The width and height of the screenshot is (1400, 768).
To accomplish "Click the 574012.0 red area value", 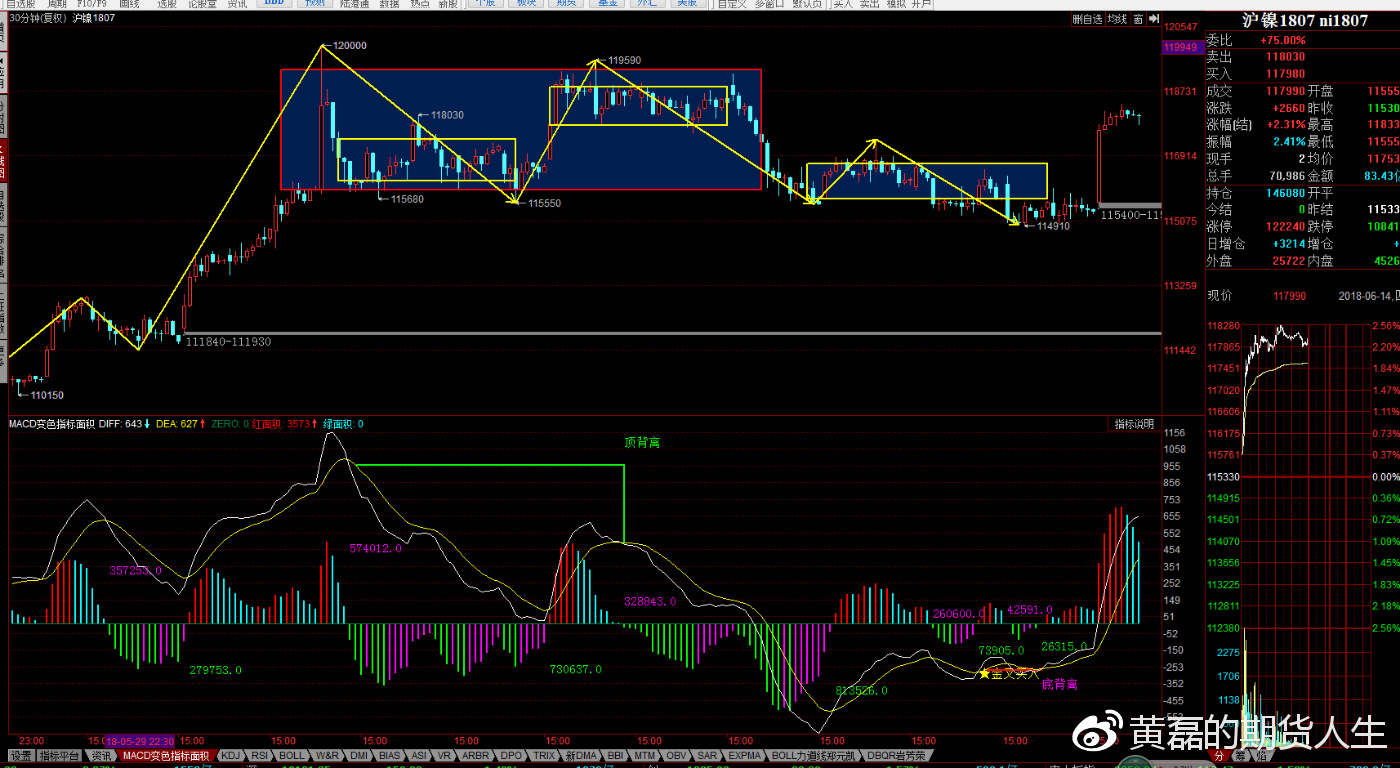I will [375, 548].
